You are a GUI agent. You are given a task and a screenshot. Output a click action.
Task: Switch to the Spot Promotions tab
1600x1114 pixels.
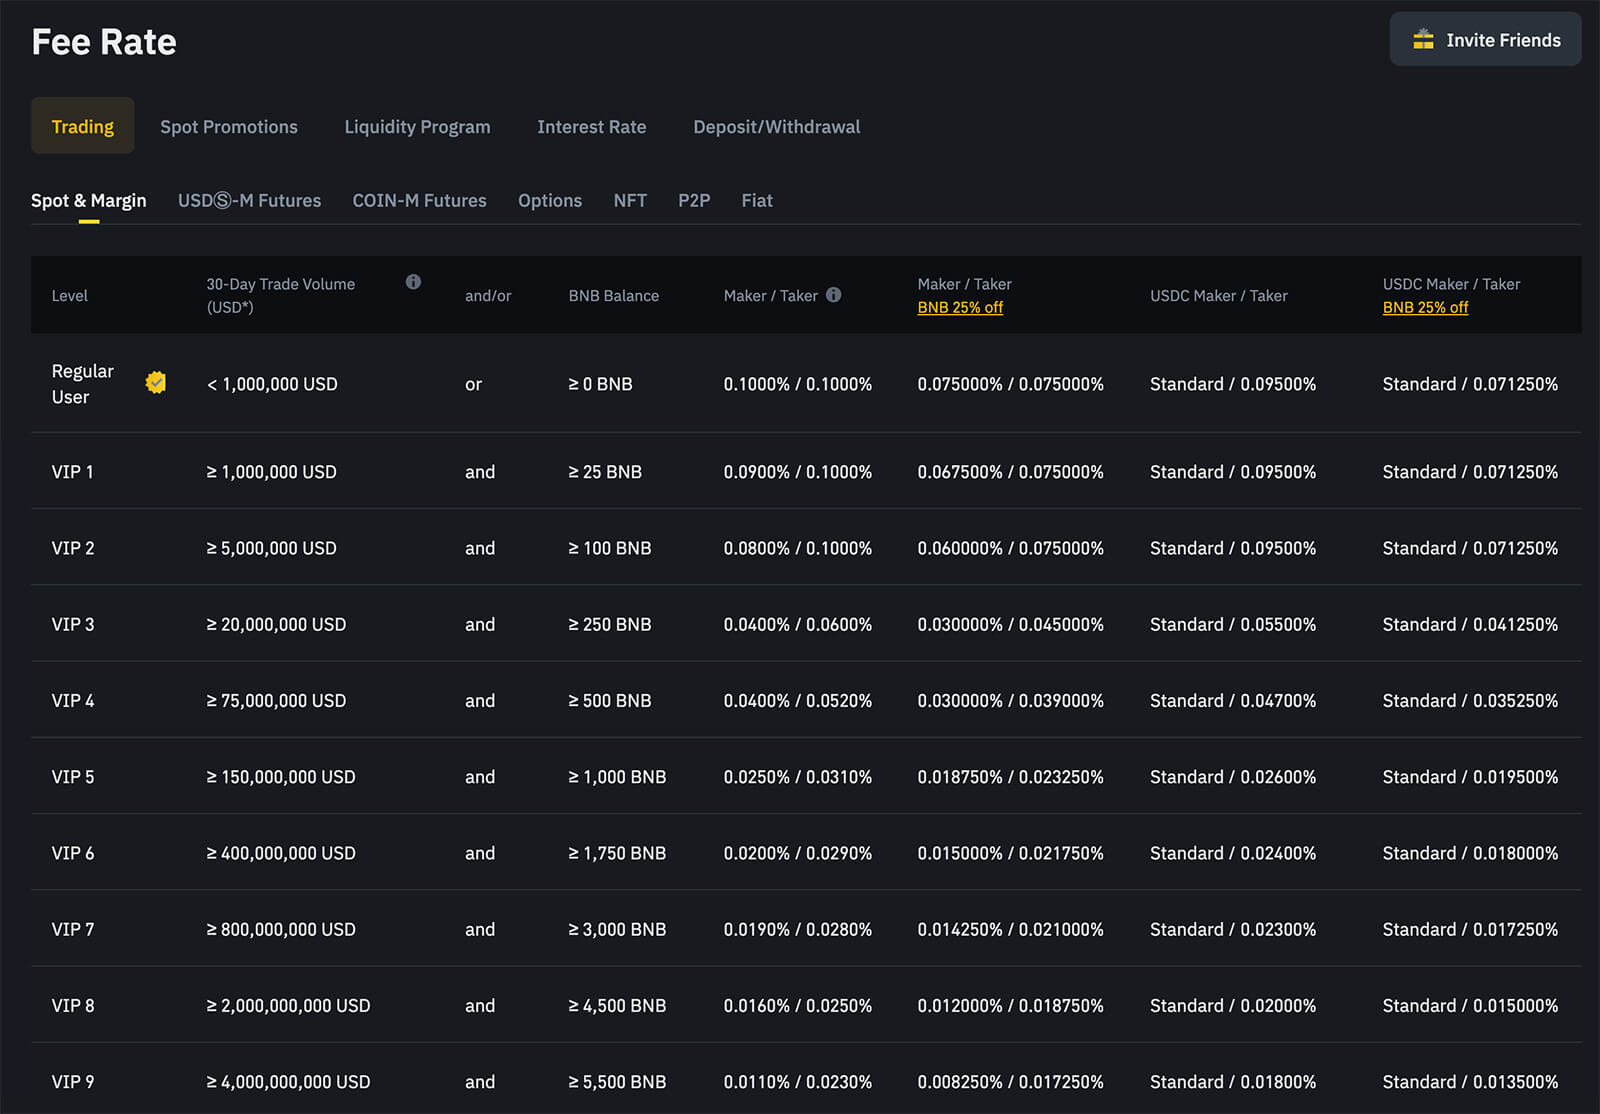(x=229, y=127)
